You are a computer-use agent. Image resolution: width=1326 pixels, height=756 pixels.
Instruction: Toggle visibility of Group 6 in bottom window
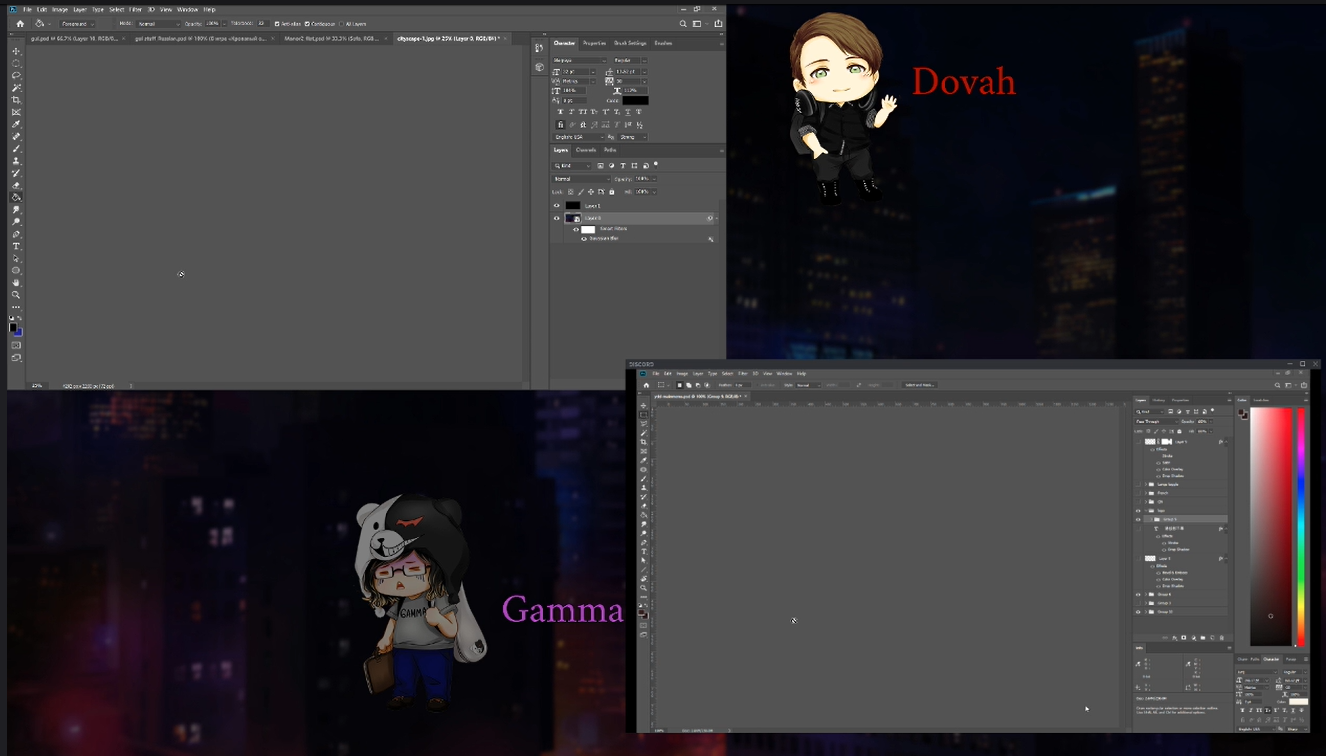tap(1138, 594)
